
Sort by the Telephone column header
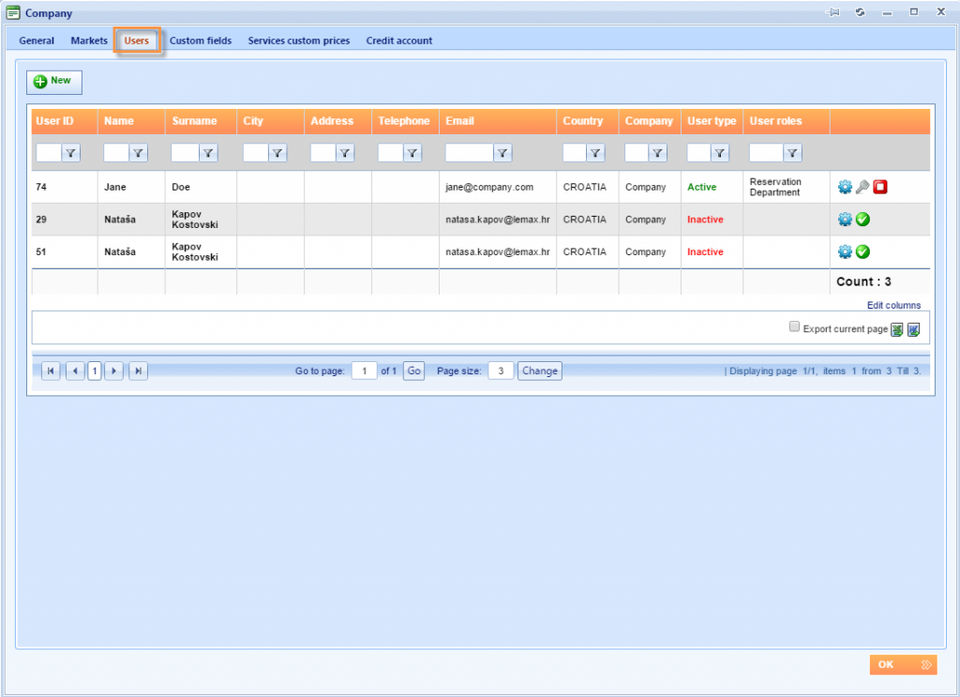pos(404,121)
